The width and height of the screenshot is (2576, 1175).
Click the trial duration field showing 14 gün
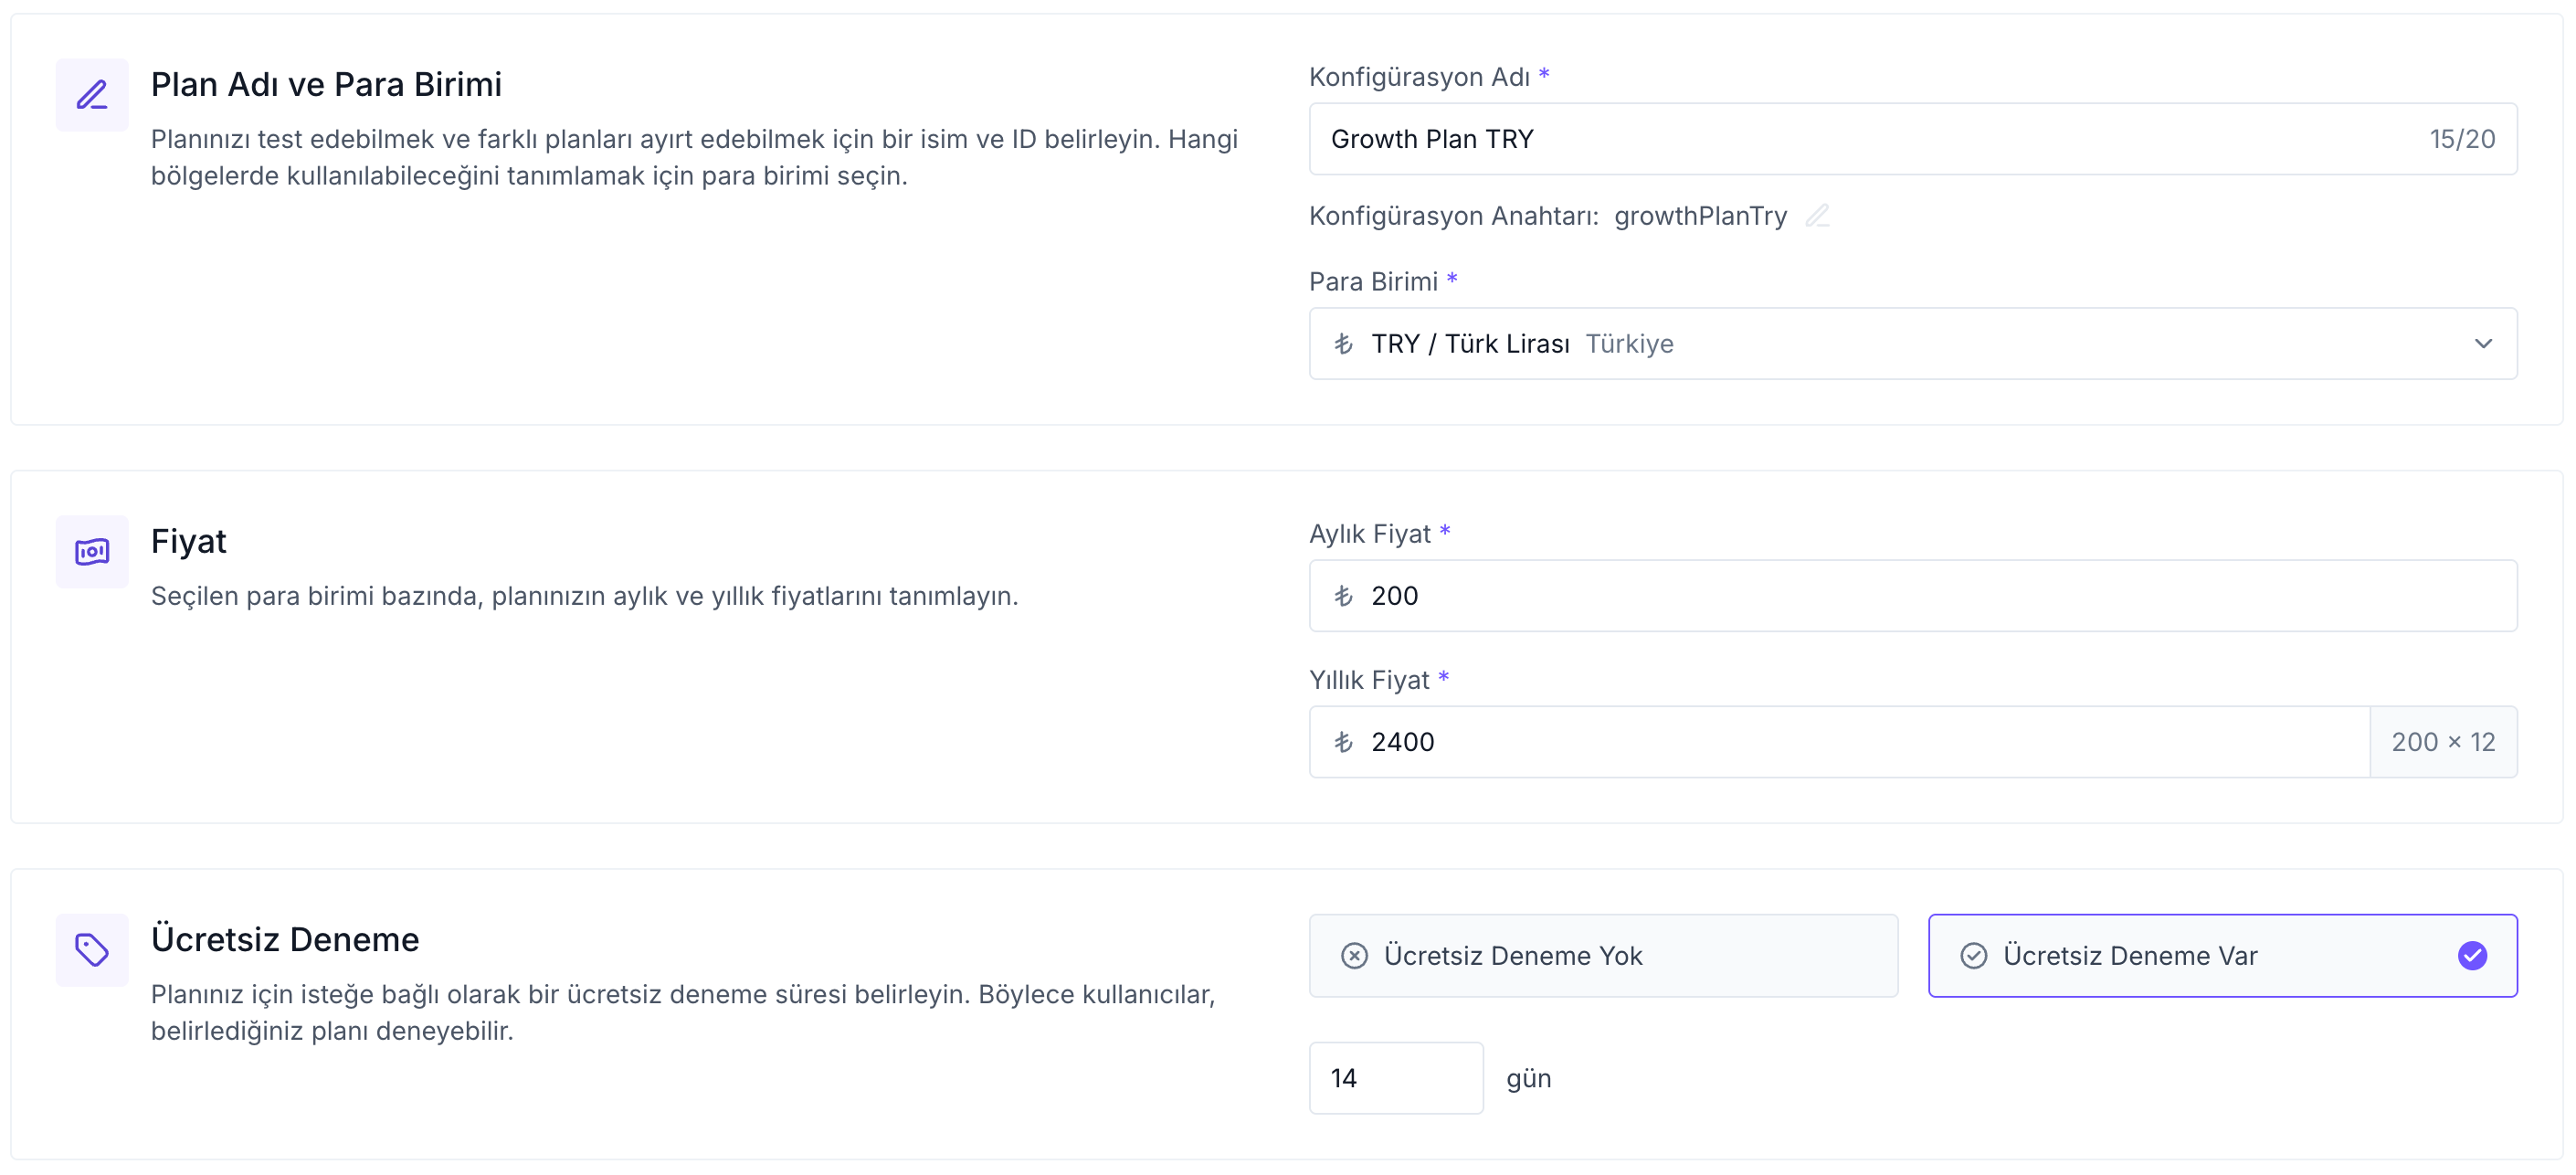click(1396, 1077)
